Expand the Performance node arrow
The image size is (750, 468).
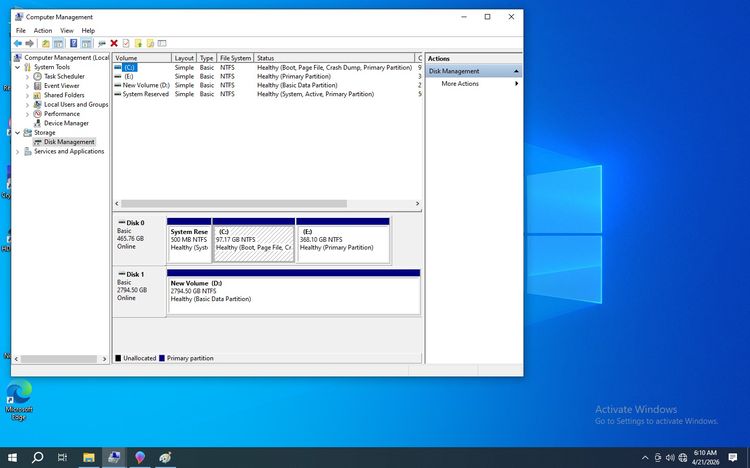27,114
